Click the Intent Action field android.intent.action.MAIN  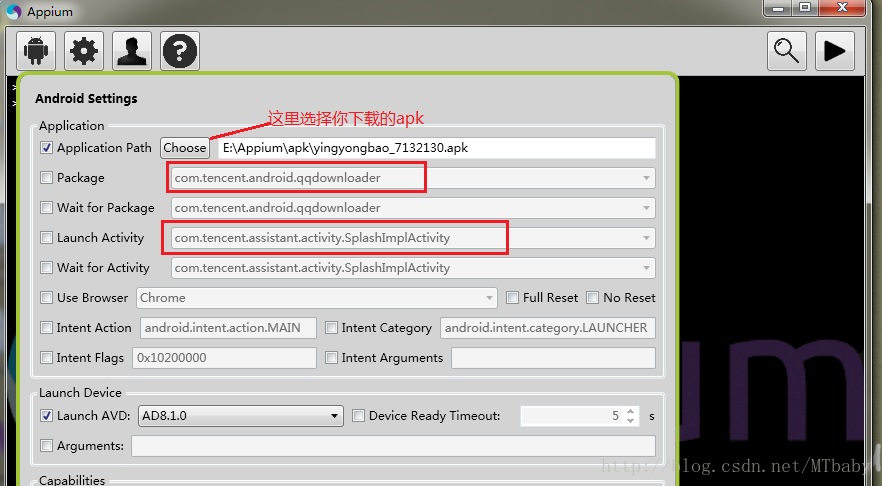(228, 328)
